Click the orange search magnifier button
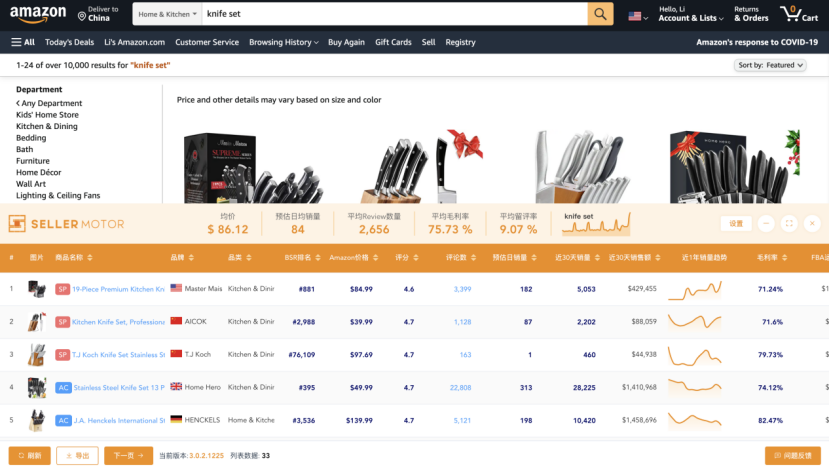 [x=600, y=14]
